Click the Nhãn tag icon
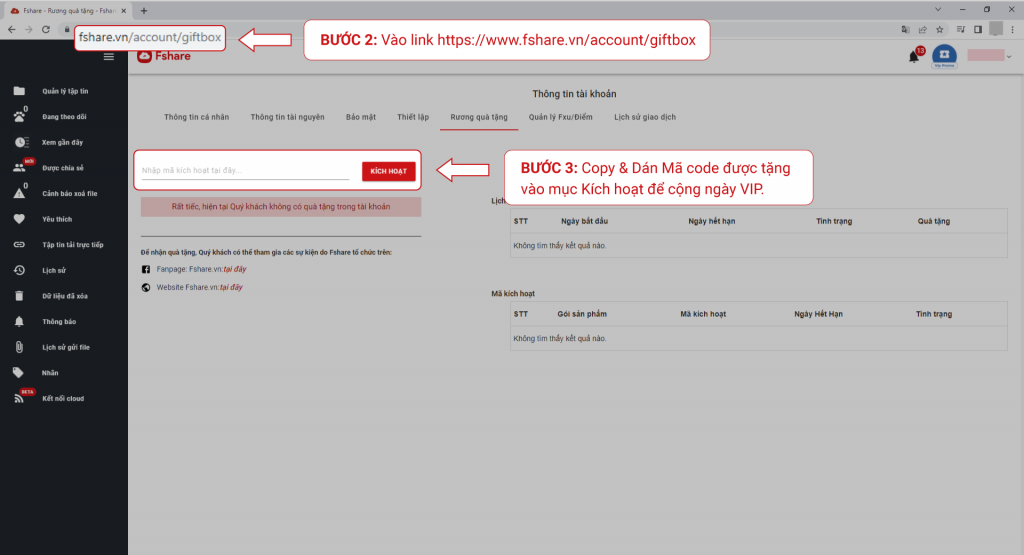This screenshot has height=555, width=1024. point(18,373)
